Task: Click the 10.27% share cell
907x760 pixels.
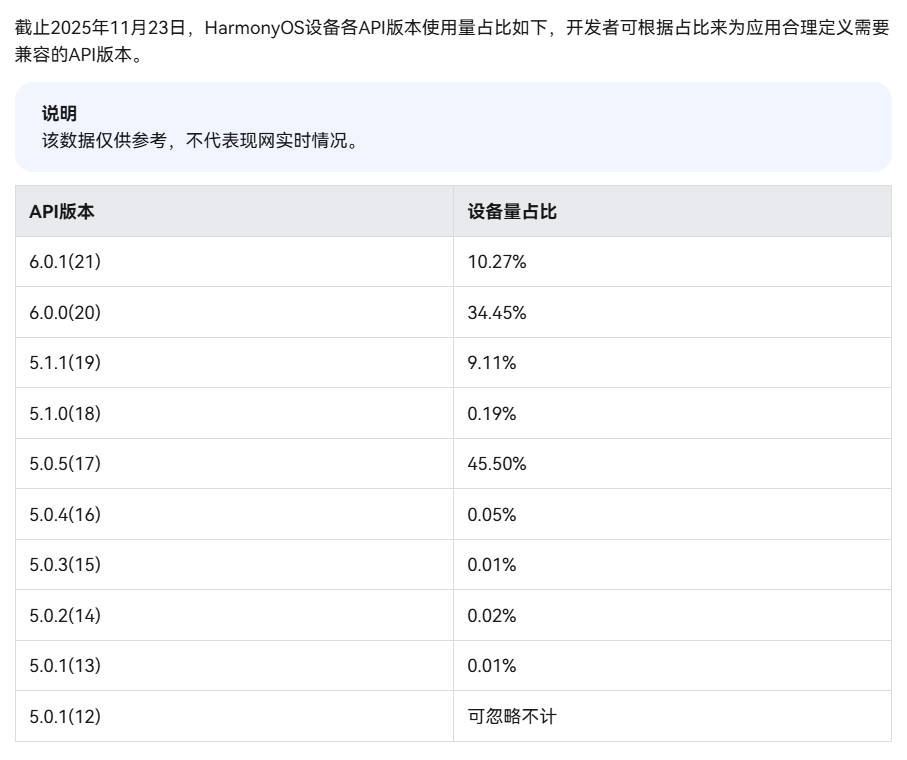Action: (497, 262)
